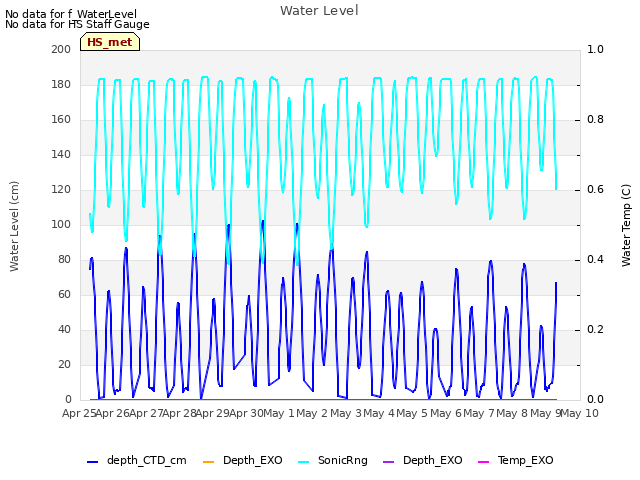
Task: Click the 200 y-axis tick label
Action: tap(61, 49)
